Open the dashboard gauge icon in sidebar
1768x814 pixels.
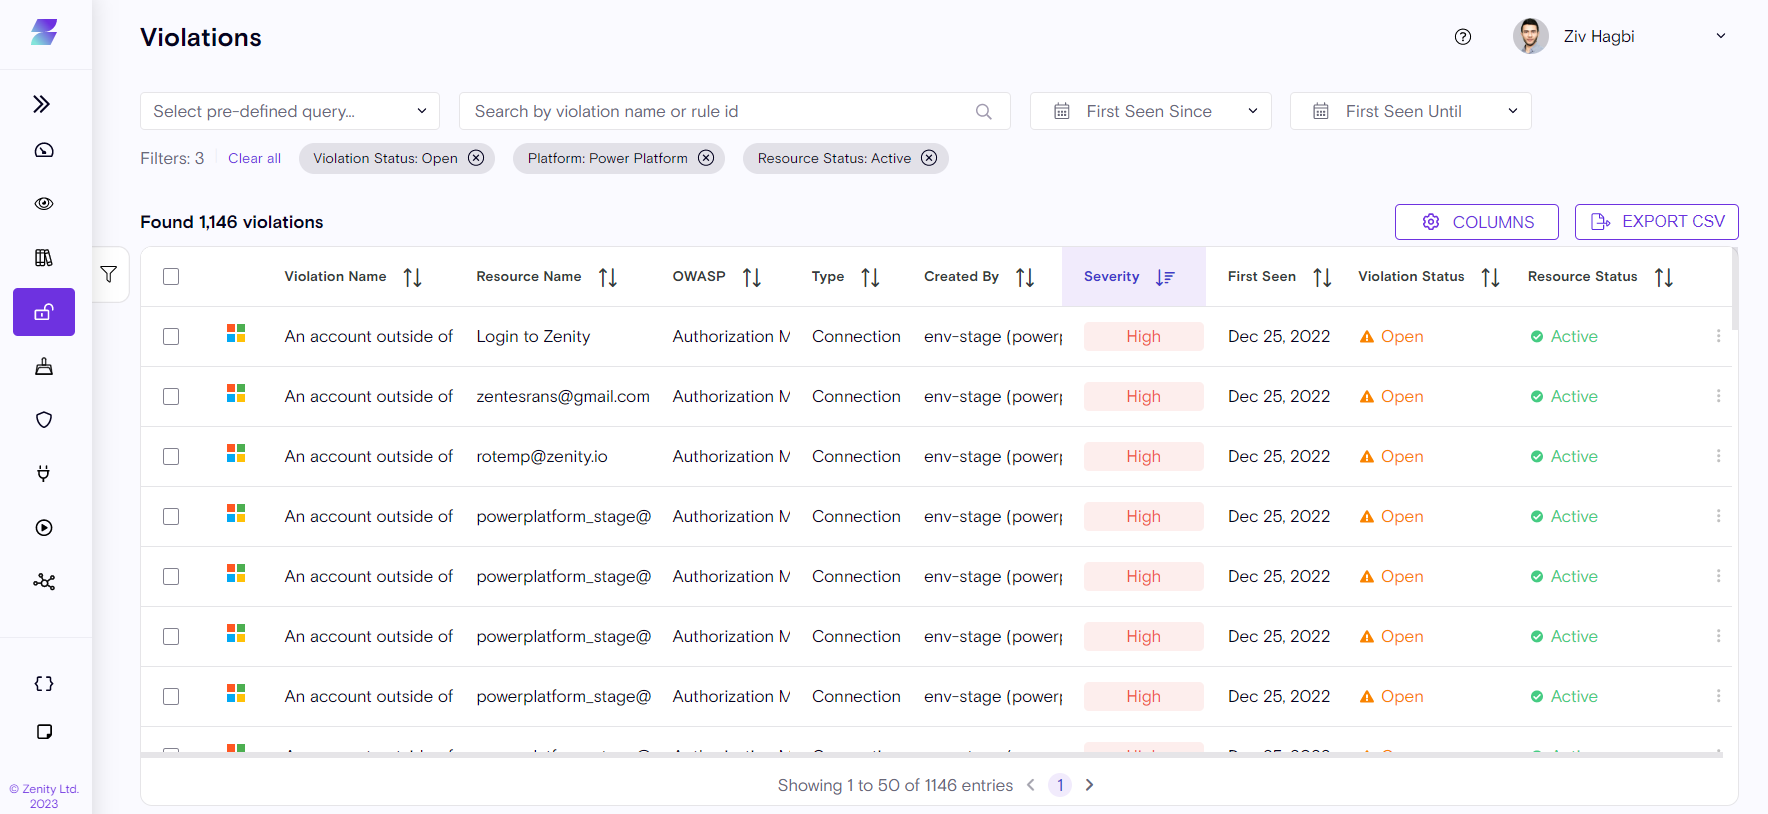coord(44,150)
